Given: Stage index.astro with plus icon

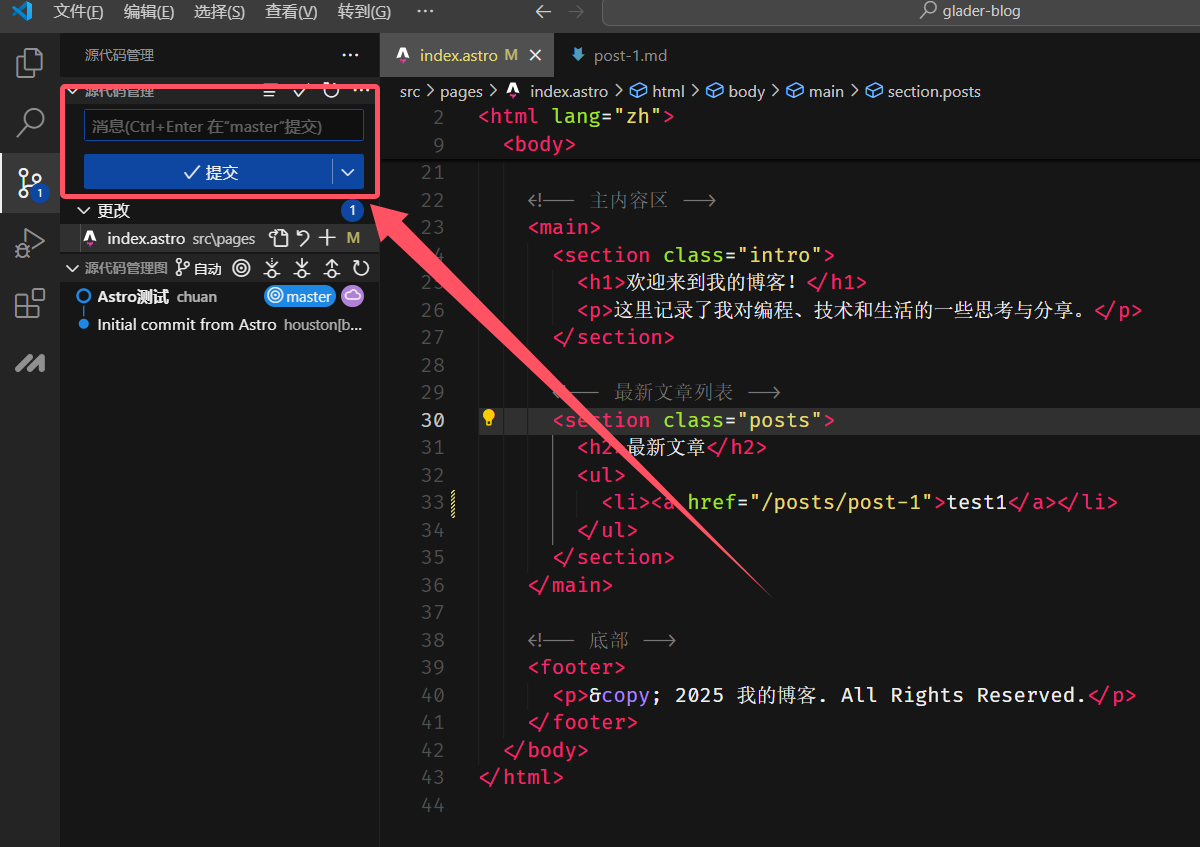Looking at the screenshot, I should tap(327, 238).
